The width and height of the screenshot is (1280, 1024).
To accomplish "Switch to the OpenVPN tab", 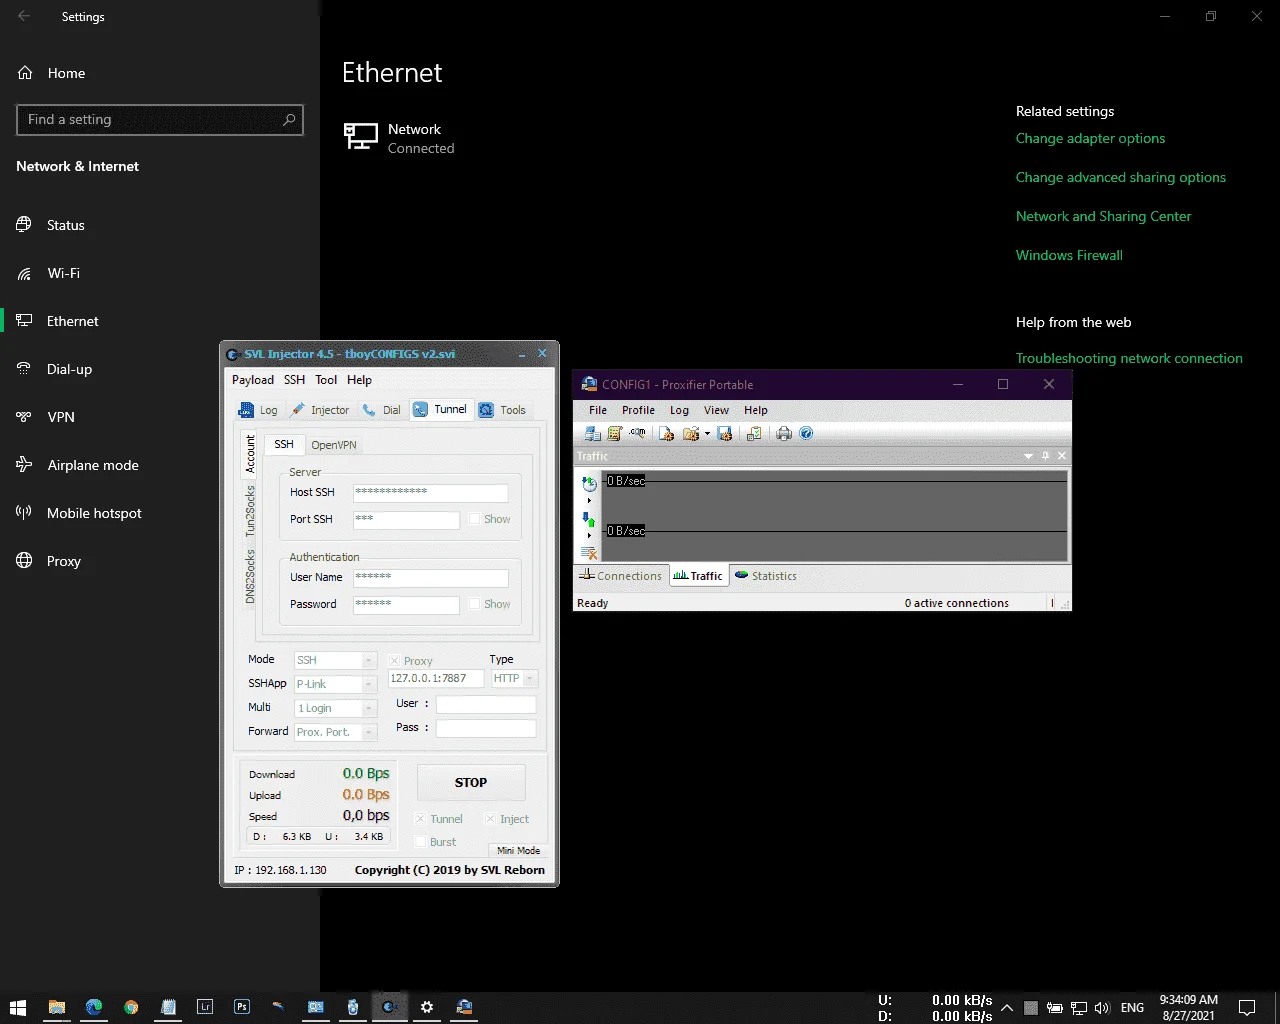I will [x=333, y=445].
